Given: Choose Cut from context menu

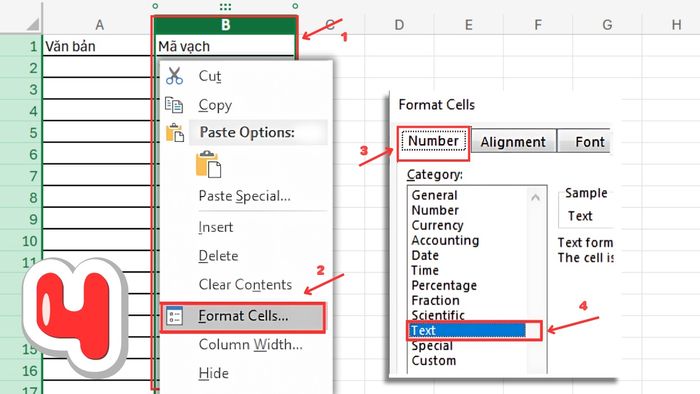Looking at the screenshot, I should (210, 76).
